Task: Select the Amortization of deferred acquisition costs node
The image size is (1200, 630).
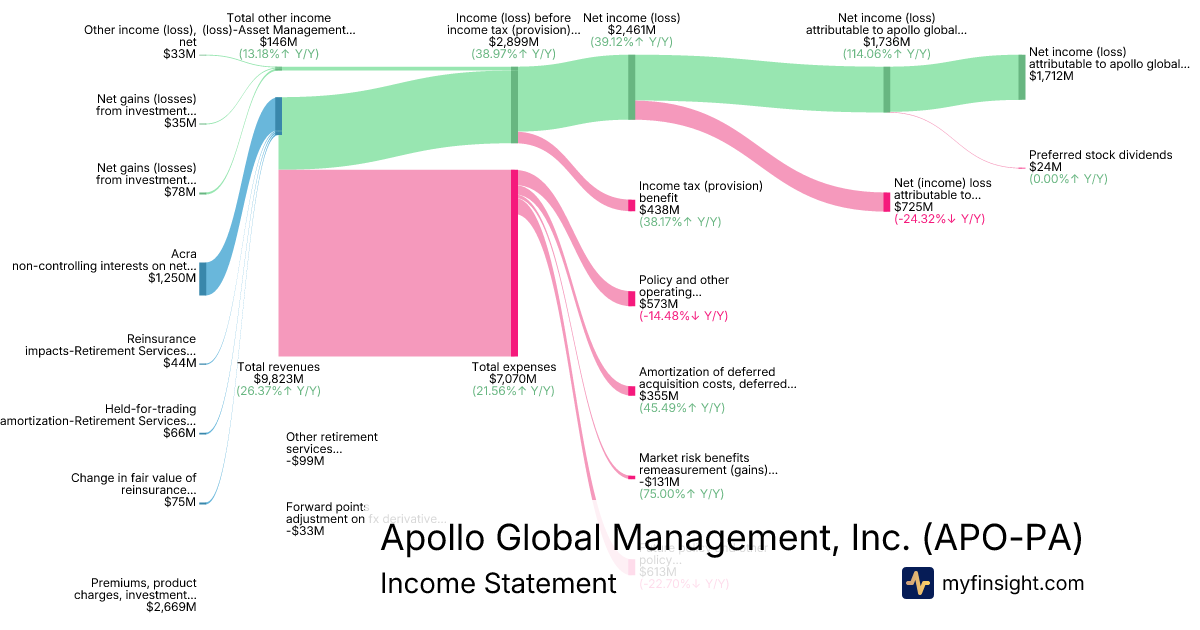Action: pos(632,388)
